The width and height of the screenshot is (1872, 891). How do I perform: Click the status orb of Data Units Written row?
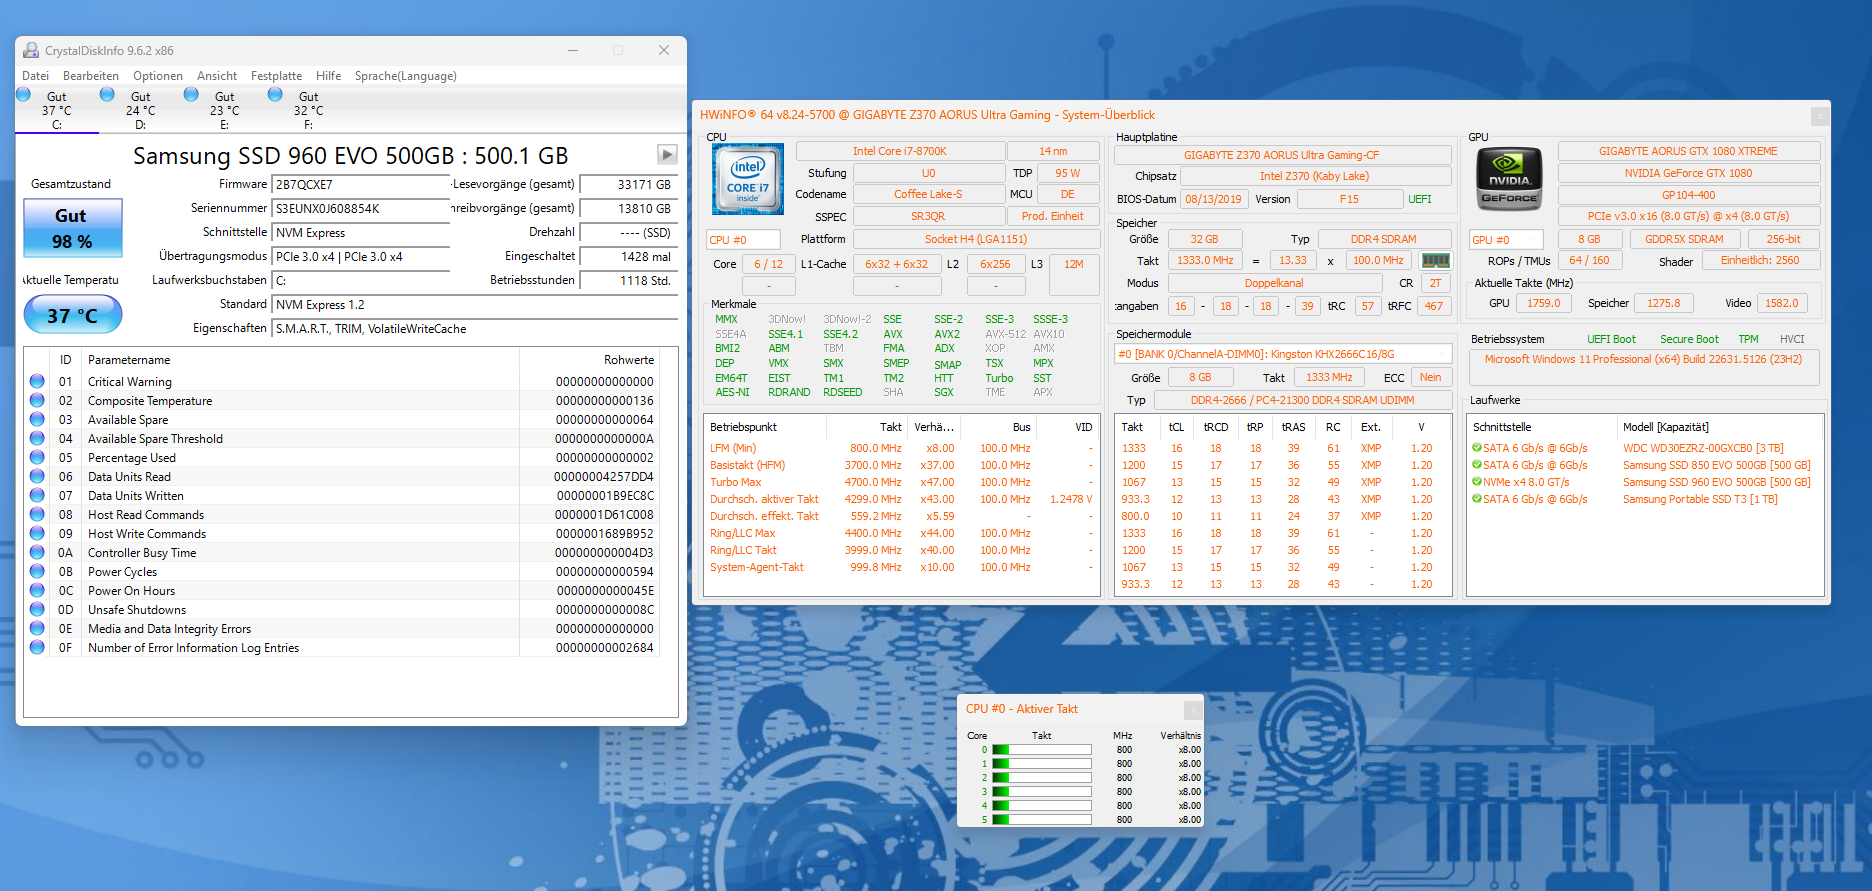pyautogui.click(x=37, y=495)
